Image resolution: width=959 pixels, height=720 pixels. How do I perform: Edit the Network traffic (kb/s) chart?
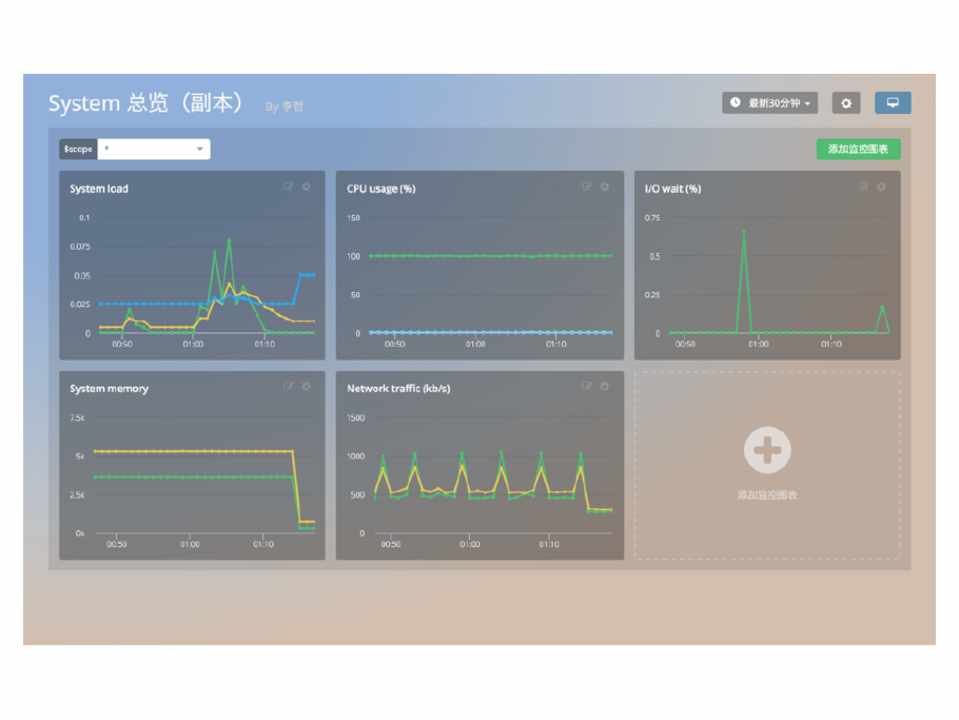coord(586,387)
